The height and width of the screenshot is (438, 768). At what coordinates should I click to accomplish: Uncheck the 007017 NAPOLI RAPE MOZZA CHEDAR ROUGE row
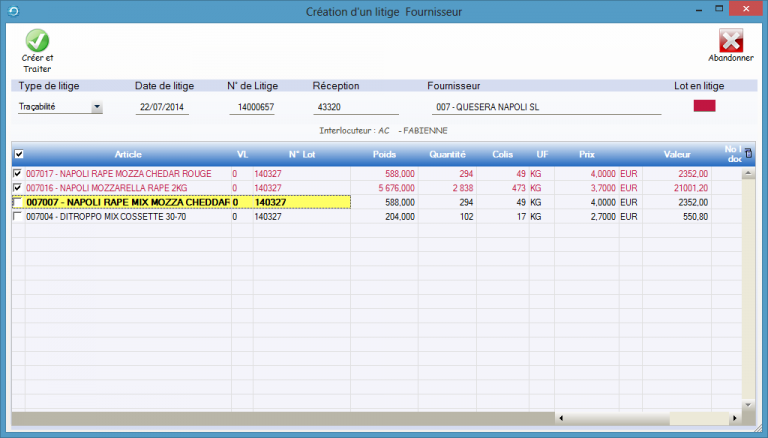tap(18, 174)
